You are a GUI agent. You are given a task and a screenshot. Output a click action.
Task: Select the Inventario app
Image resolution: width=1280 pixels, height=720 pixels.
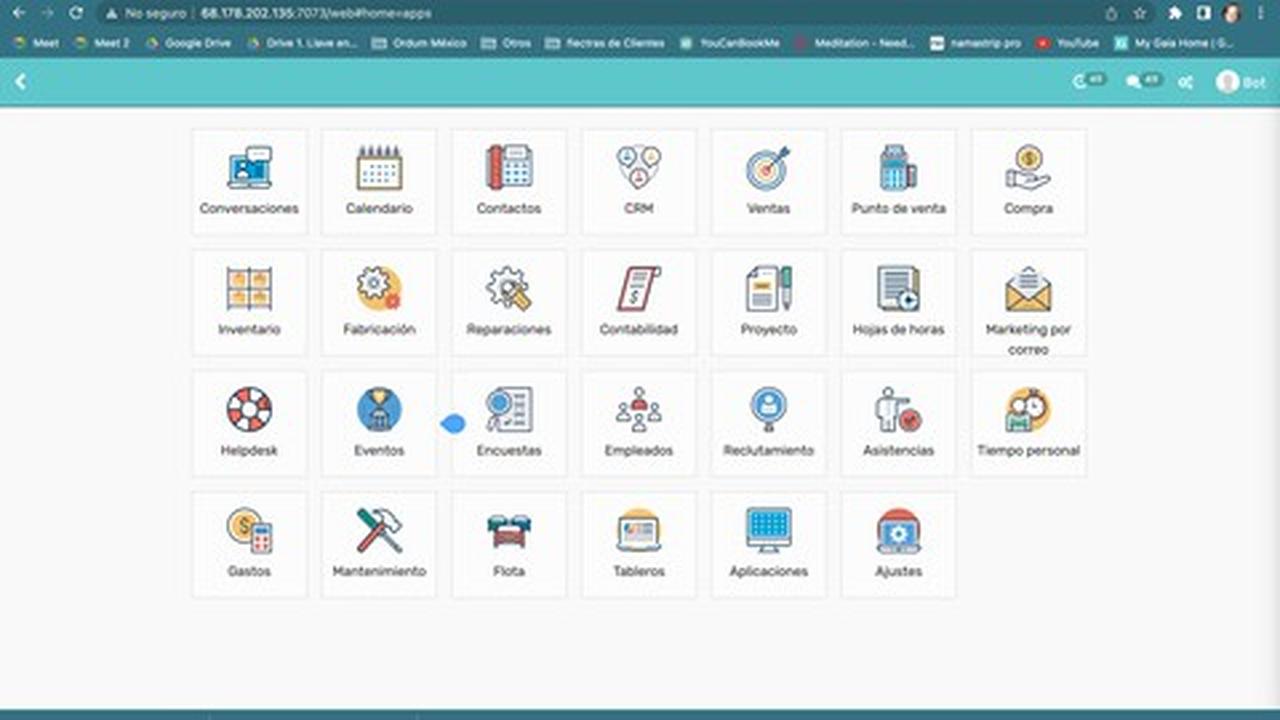249,302
